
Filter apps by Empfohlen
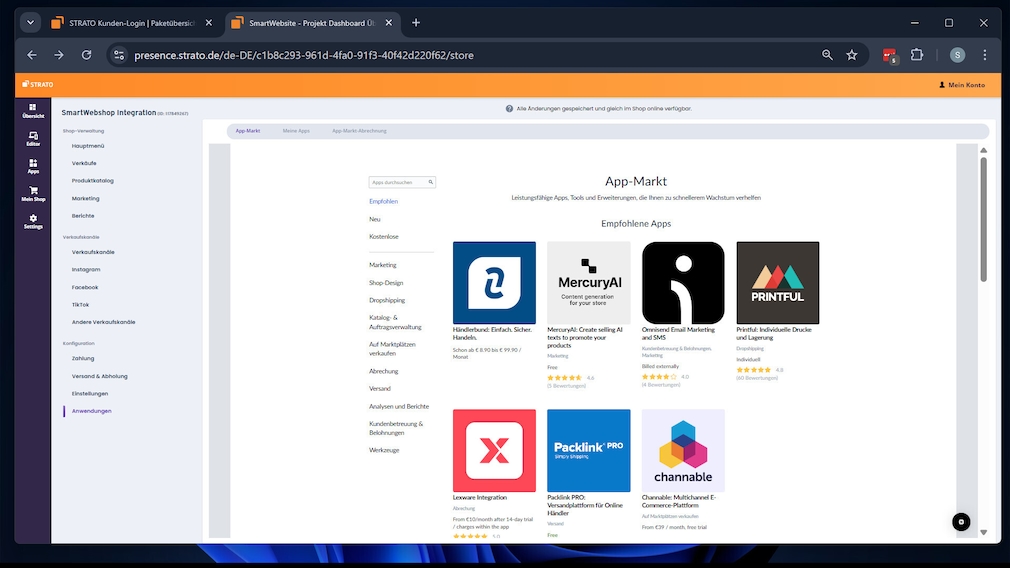pos(383,202)
